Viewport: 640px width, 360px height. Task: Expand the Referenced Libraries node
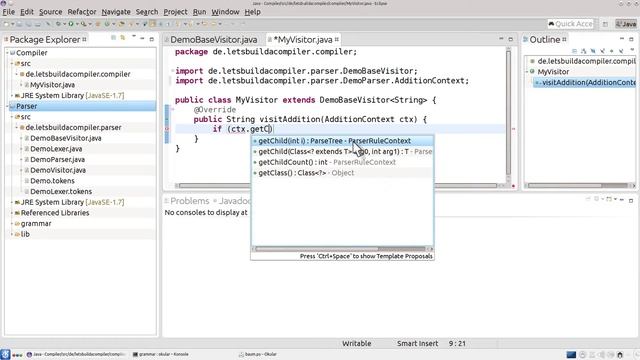(x=12, y=213)
